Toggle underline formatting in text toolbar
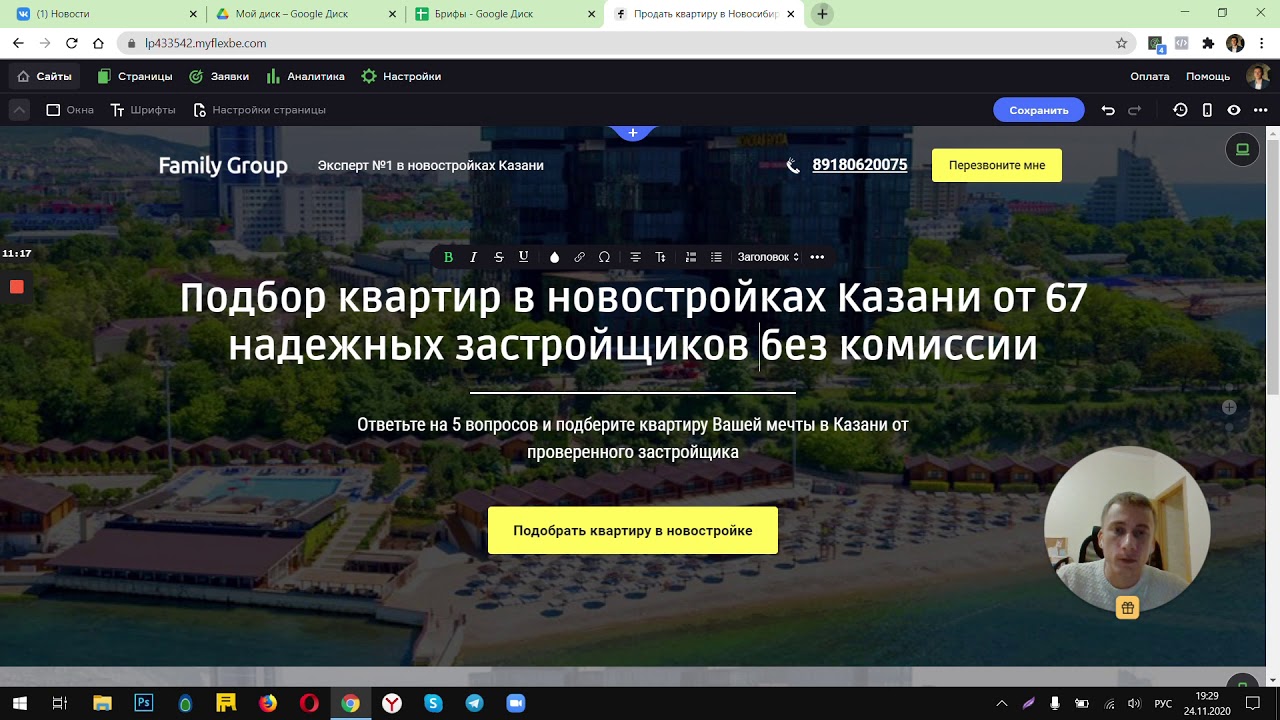Viewport: 1280px width, 720px height. [x=523, y=257]
